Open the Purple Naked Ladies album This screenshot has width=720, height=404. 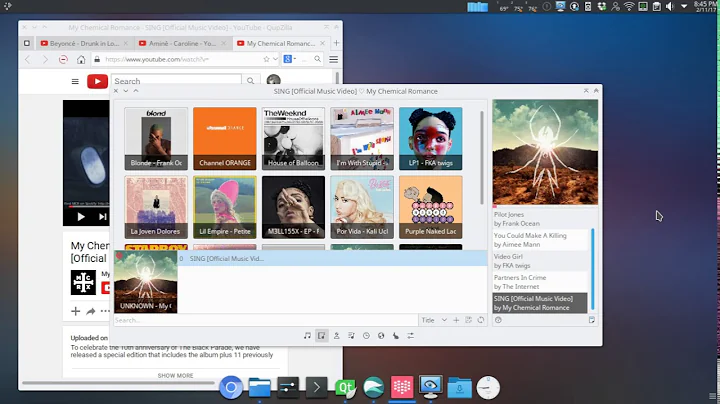coord(431,207)
